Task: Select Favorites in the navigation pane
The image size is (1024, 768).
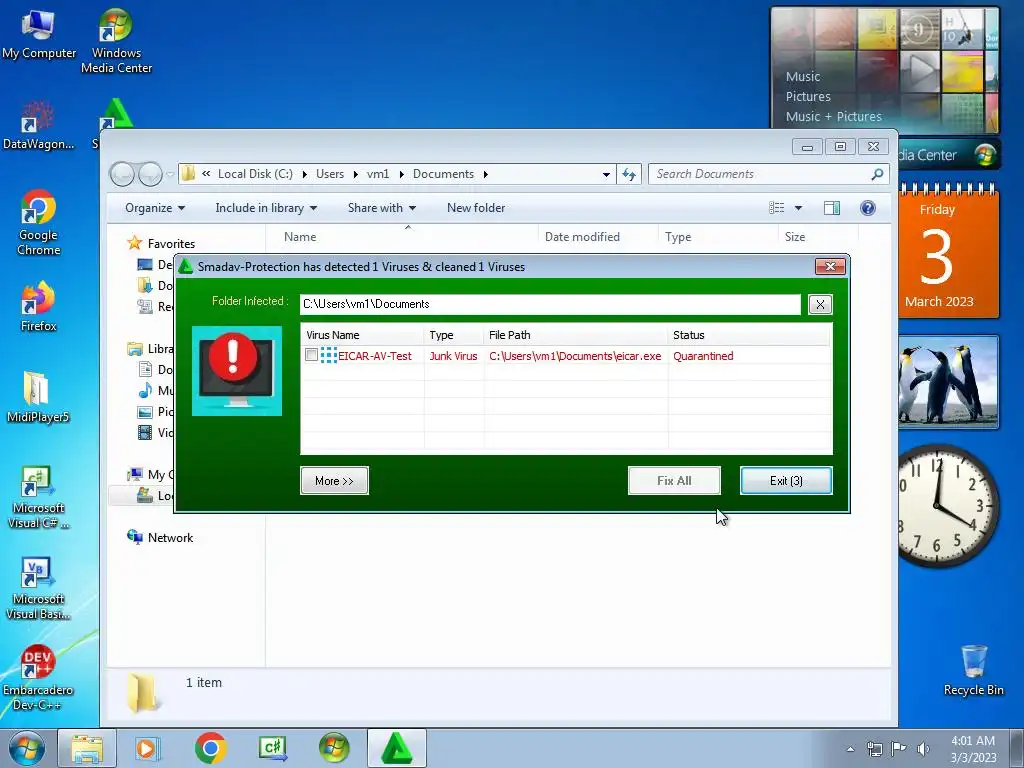Action: pos(171,244)
